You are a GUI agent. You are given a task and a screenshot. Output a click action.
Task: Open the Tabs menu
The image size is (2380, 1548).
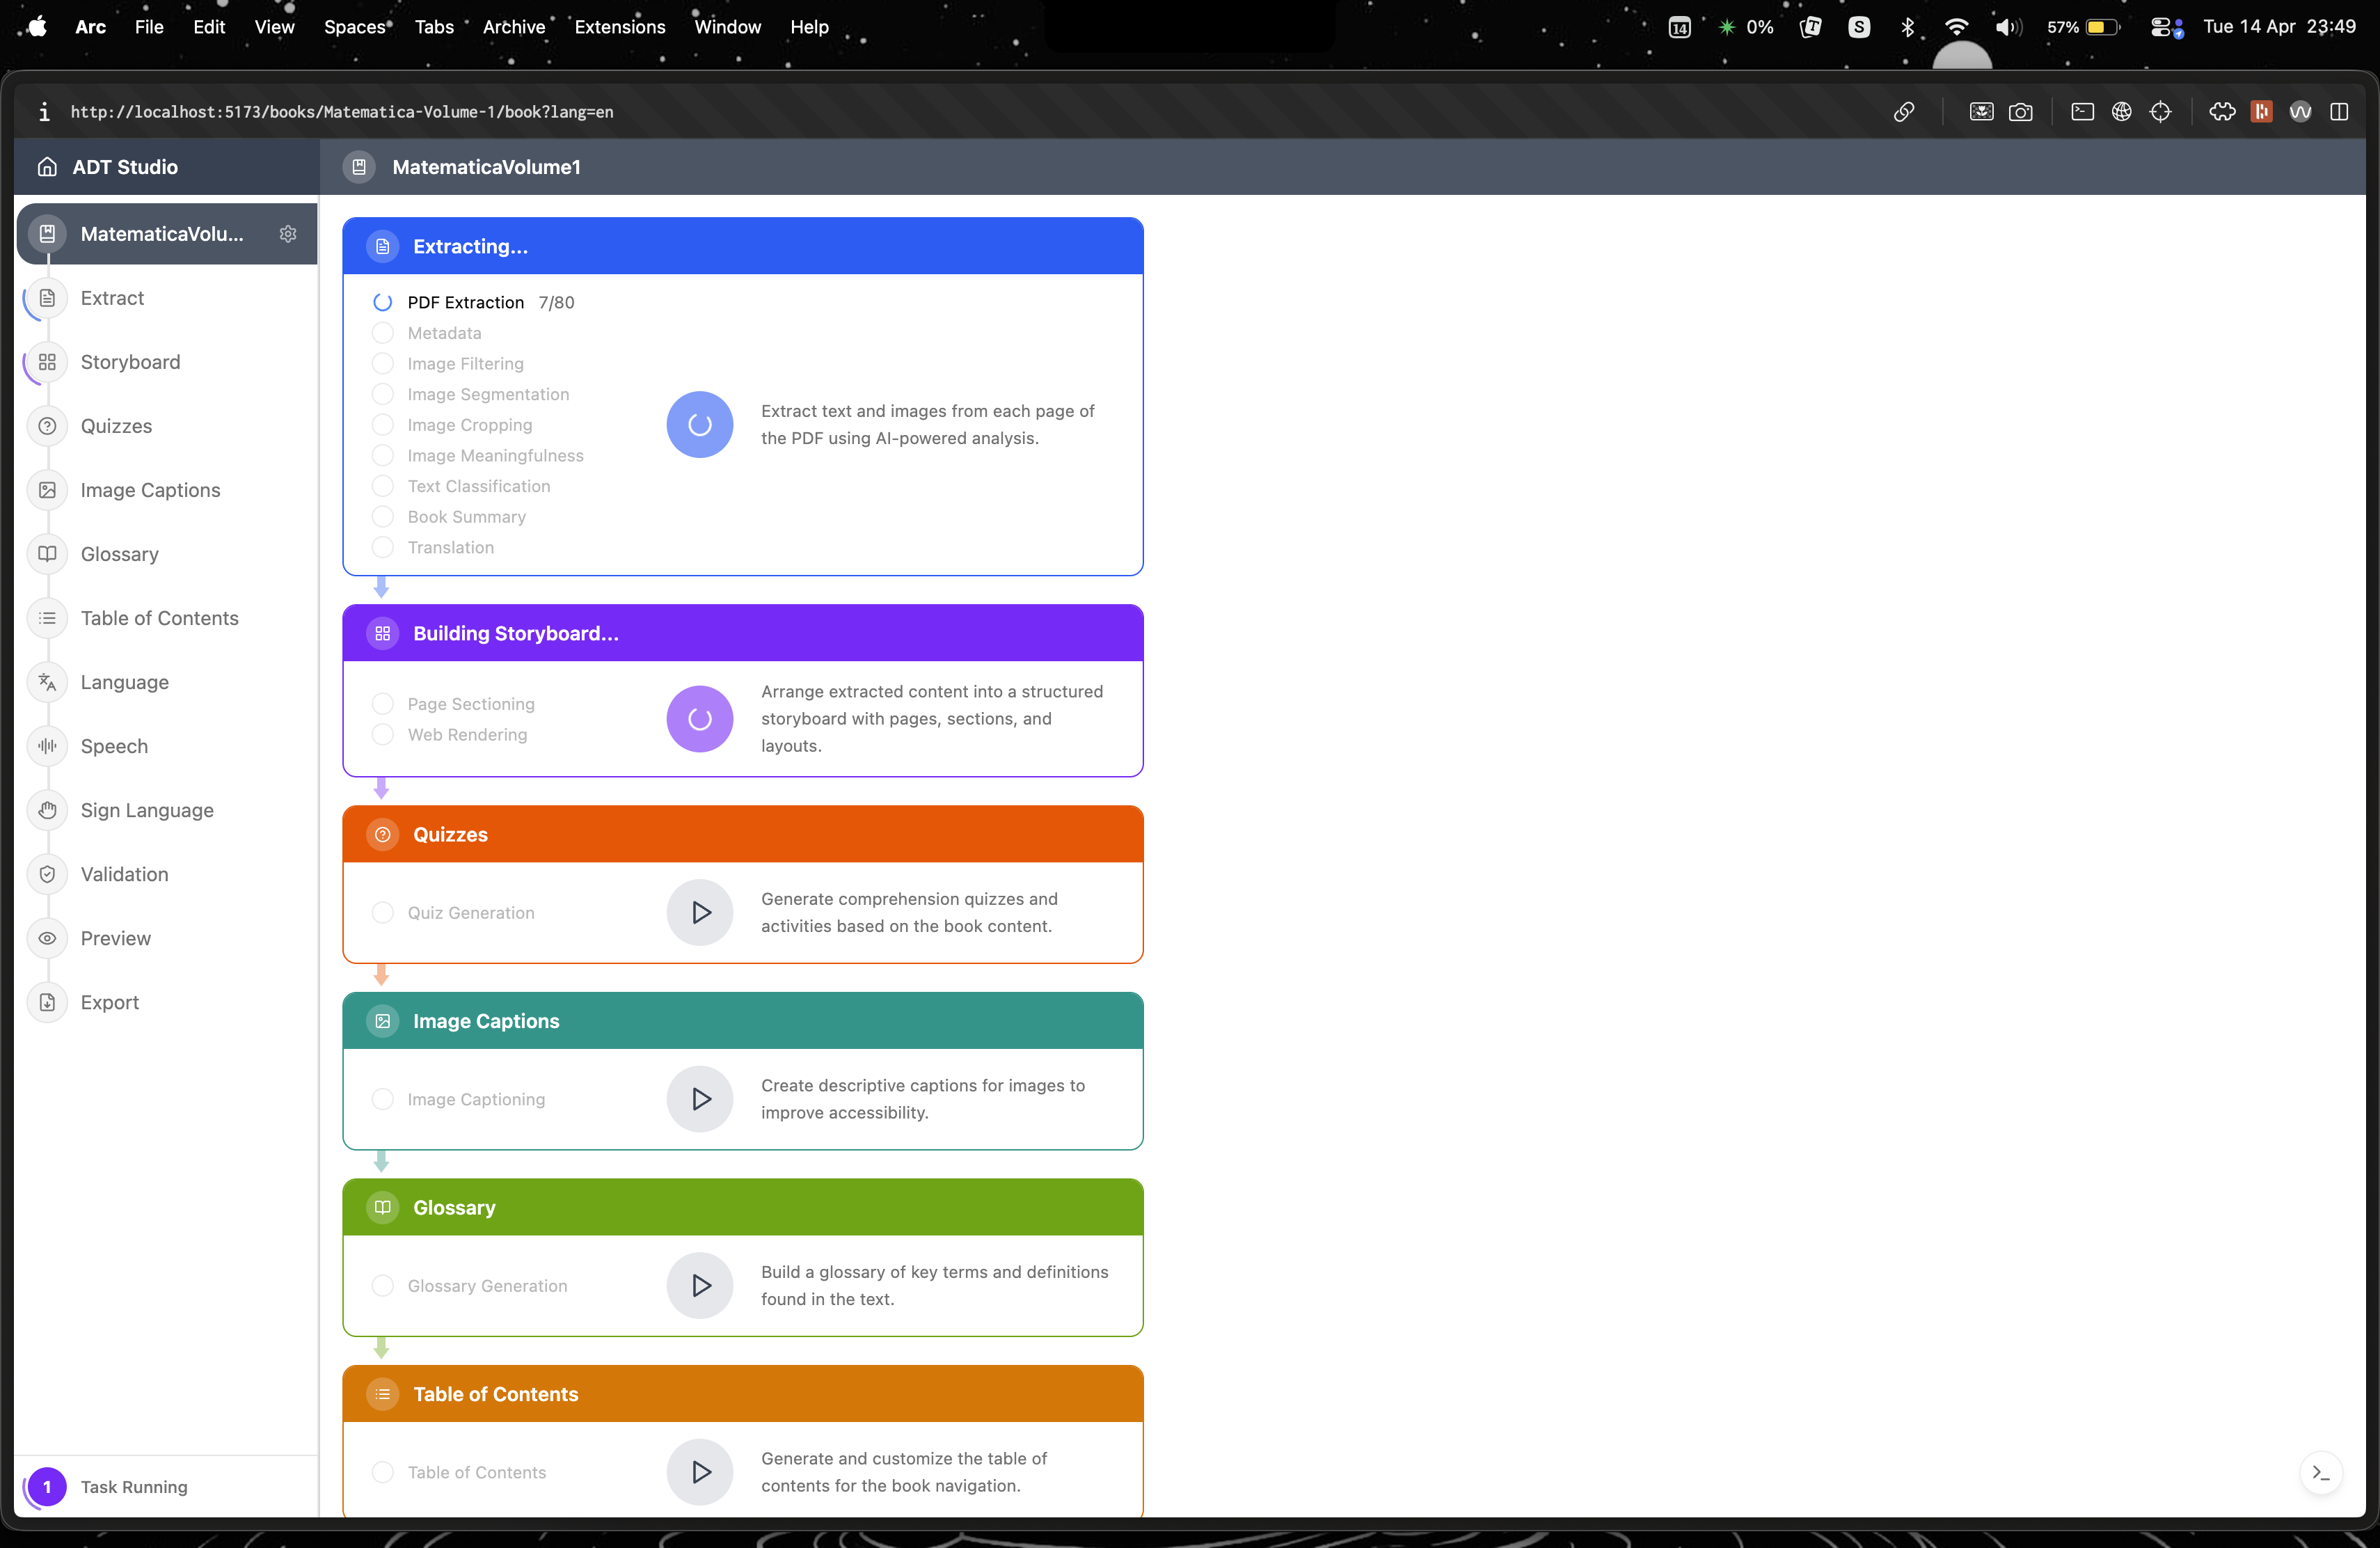434,27
